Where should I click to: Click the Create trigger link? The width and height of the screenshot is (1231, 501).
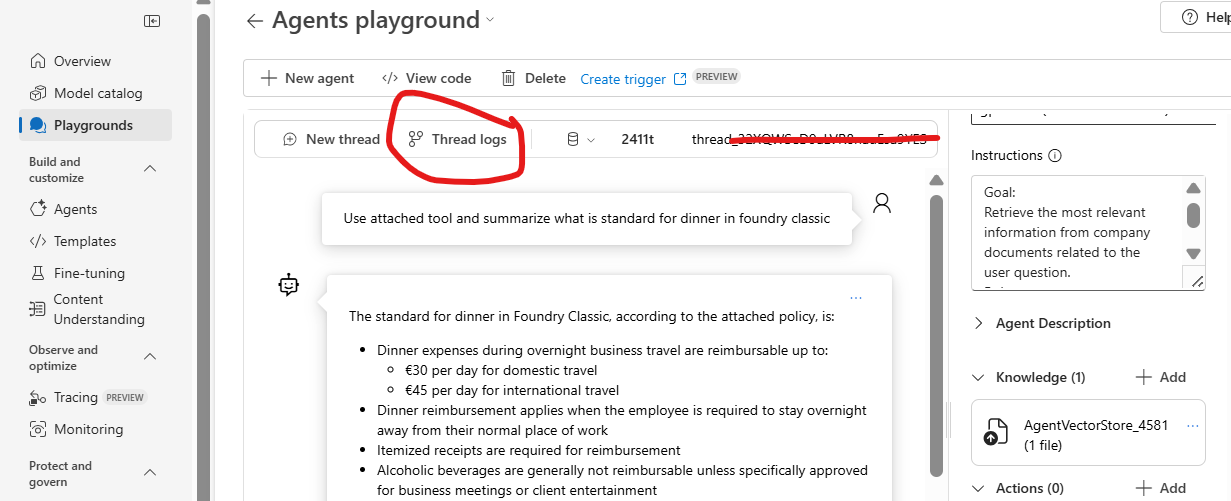pyautogui.click(x=623, y=79)
